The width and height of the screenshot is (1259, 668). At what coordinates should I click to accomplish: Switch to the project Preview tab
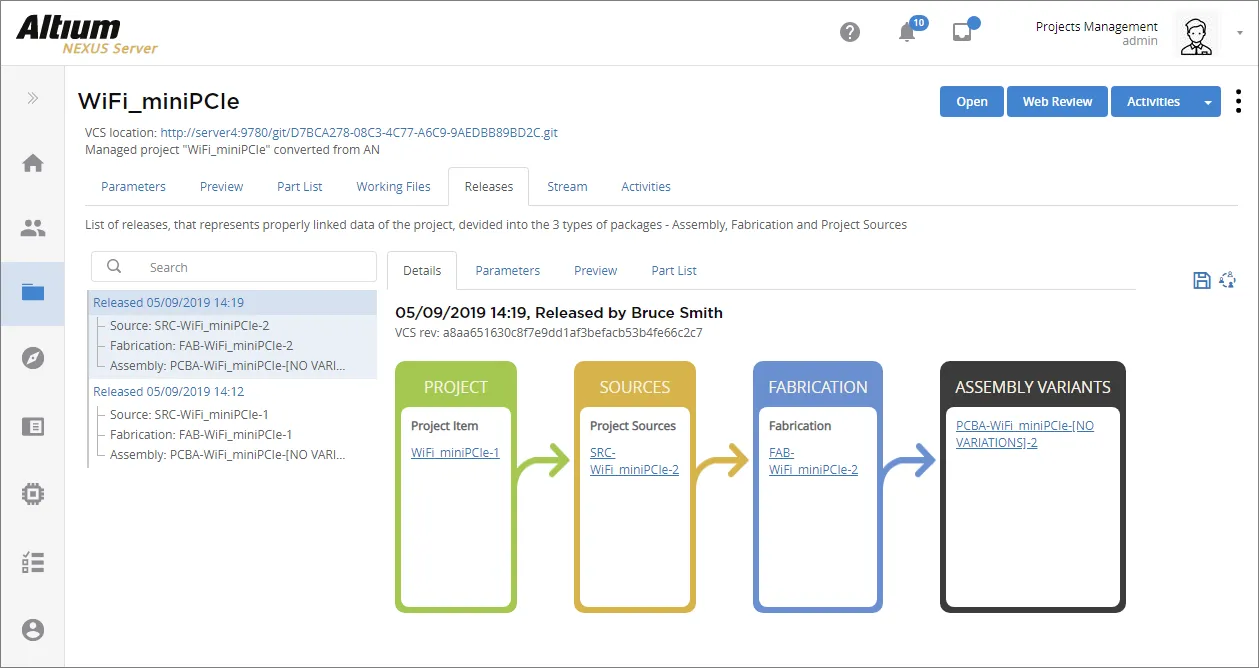[x=221, y=187]
